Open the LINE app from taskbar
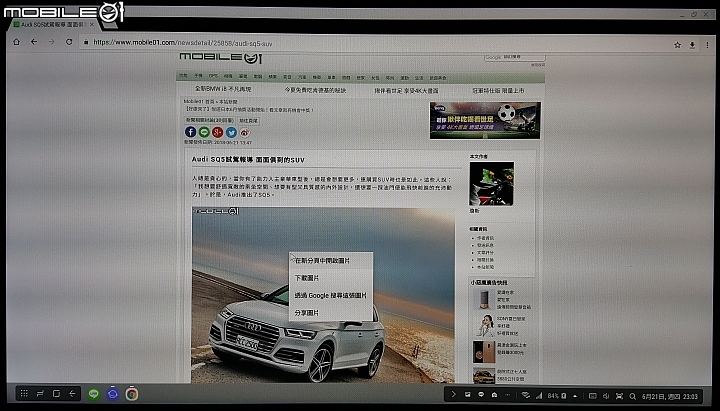 pos(94,394)
